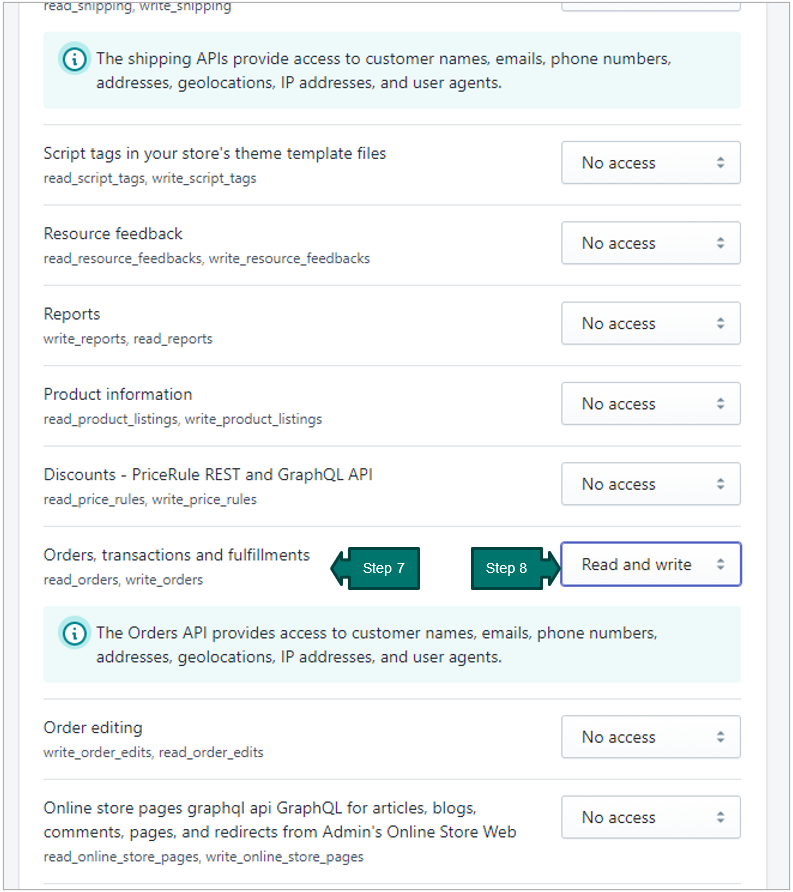Screen dimensions: 793x892
Task: Open the Reports access dropdown
Action: [651, 323]
